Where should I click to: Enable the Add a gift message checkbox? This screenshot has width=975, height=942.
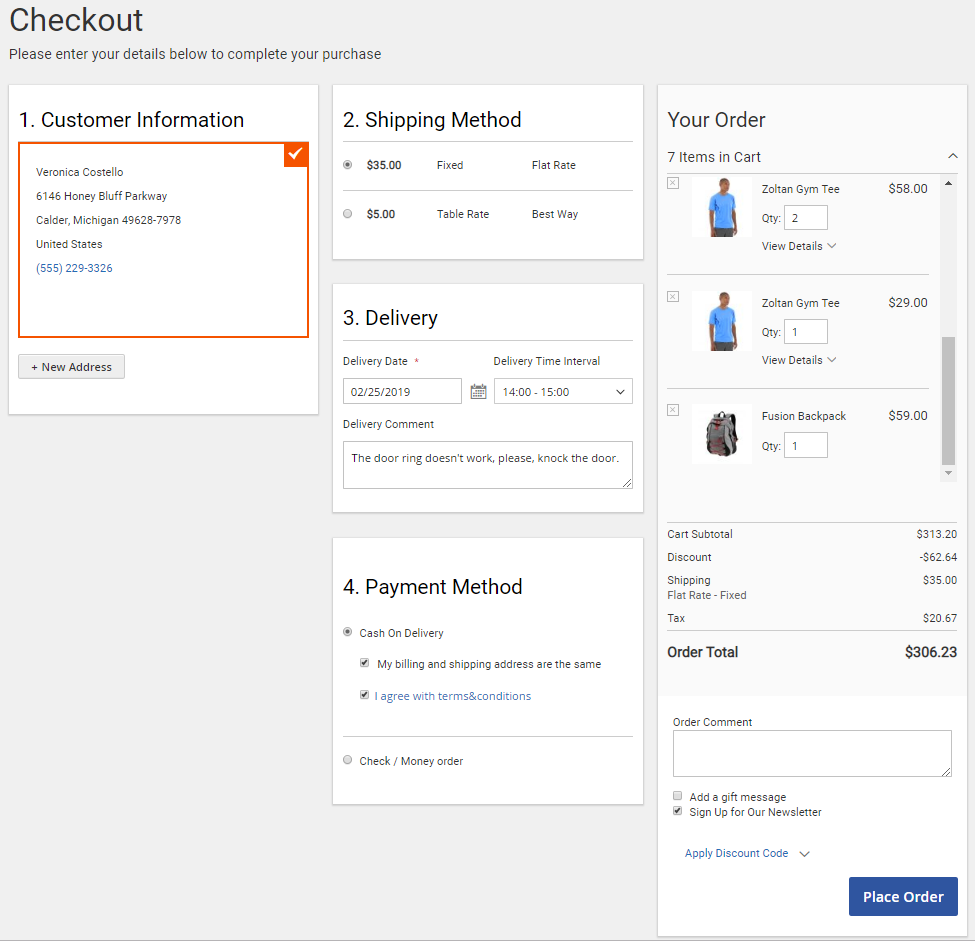tap(678, 796)
